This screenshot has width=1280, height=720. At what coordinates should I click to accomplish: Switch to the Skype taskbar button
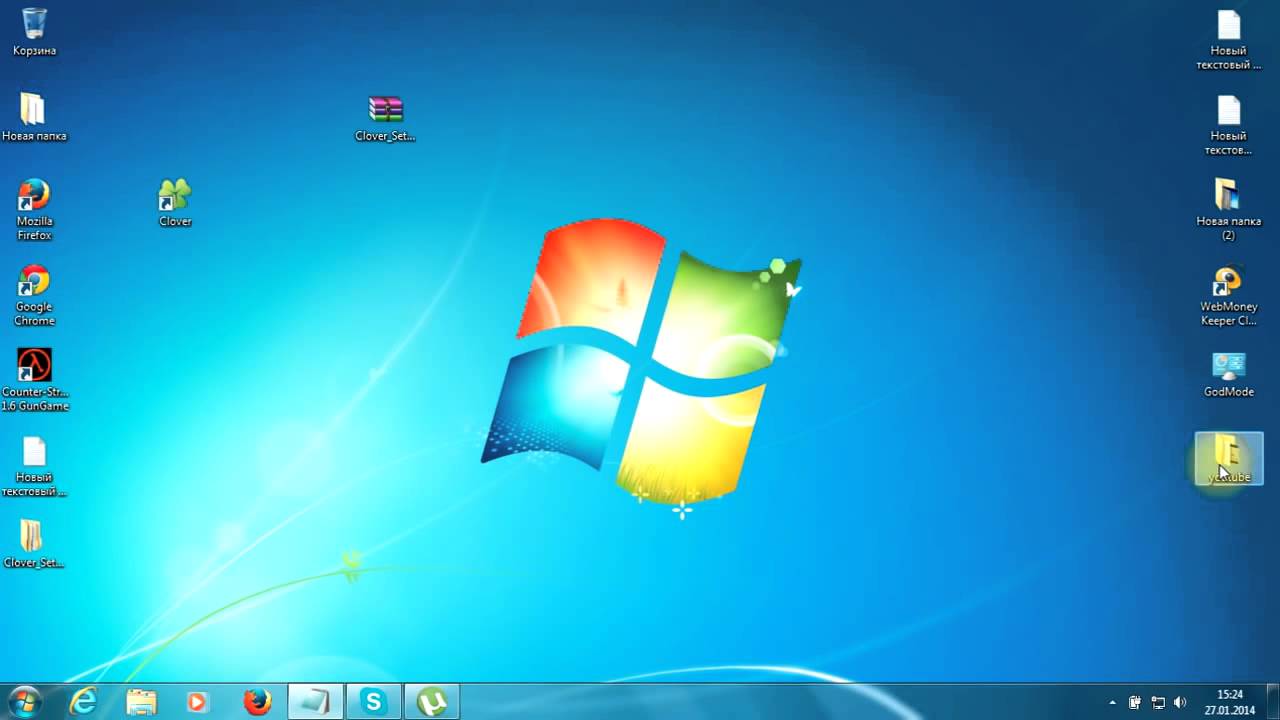click(374, 702)
